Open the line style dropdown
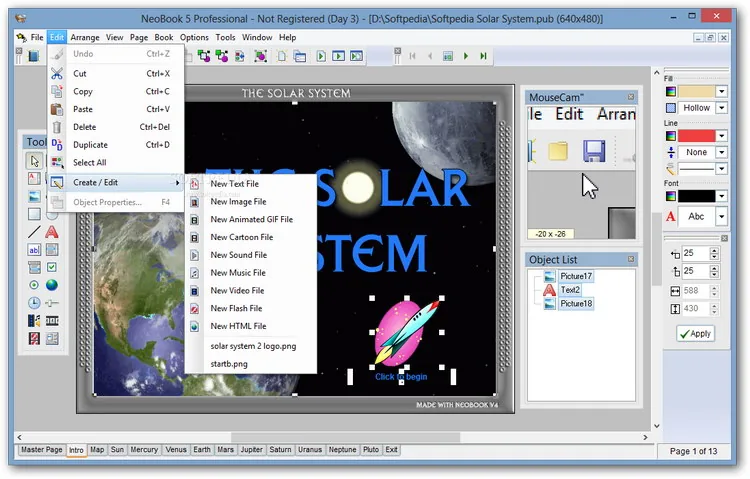 point(721,168)
